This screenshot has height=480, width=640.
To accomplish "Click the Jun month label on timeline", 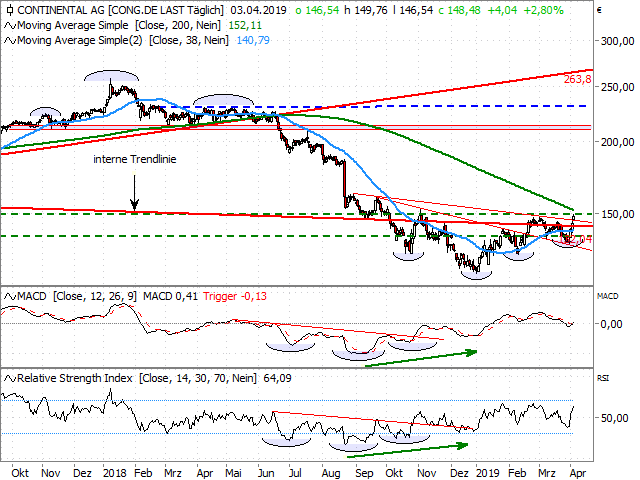I will (266, 473).
